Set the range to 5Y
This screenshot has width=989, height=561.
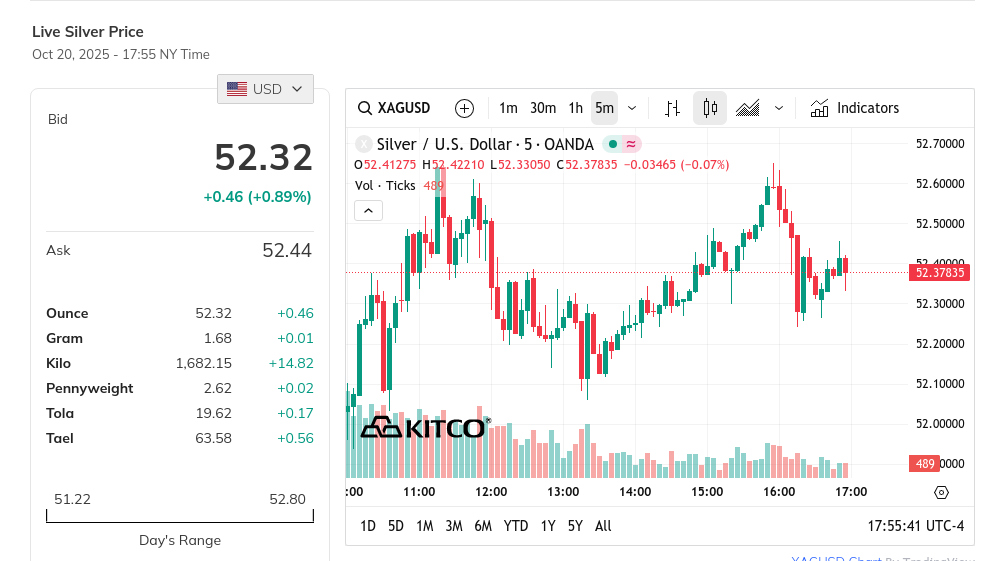575,526
